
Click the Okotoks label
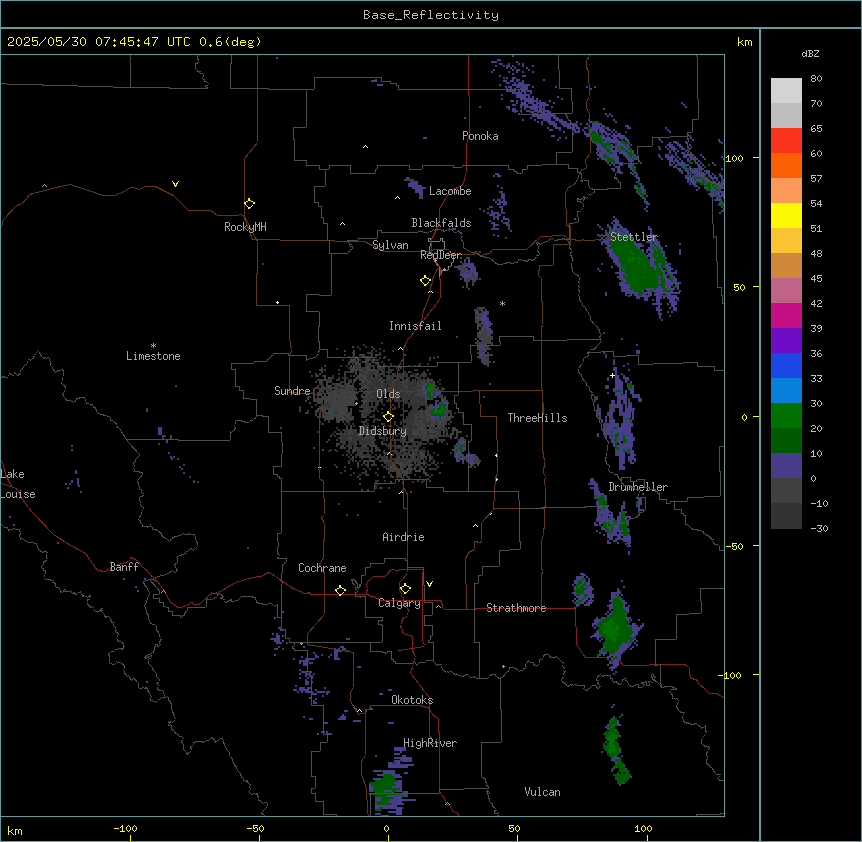[412, 700]
